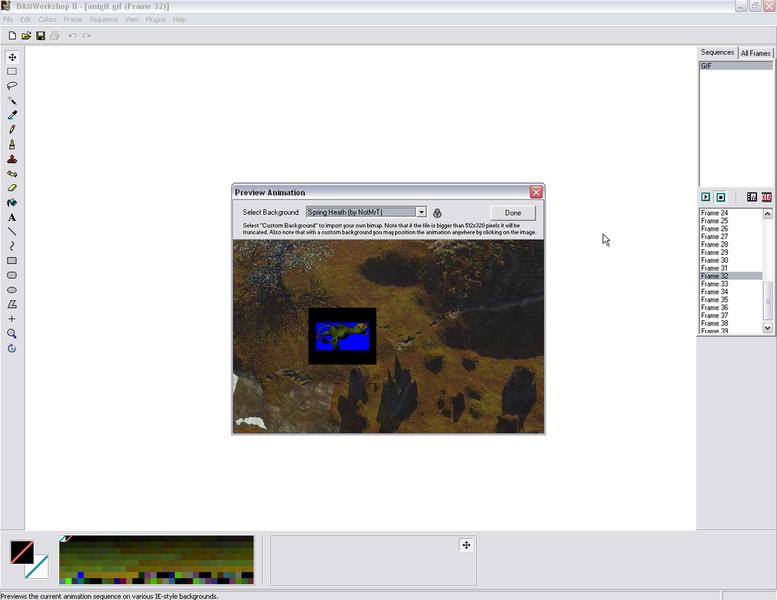The height and width of the screenshot is (600, 777).
Task: Click the Print toolbar icon
Action: 55,36
